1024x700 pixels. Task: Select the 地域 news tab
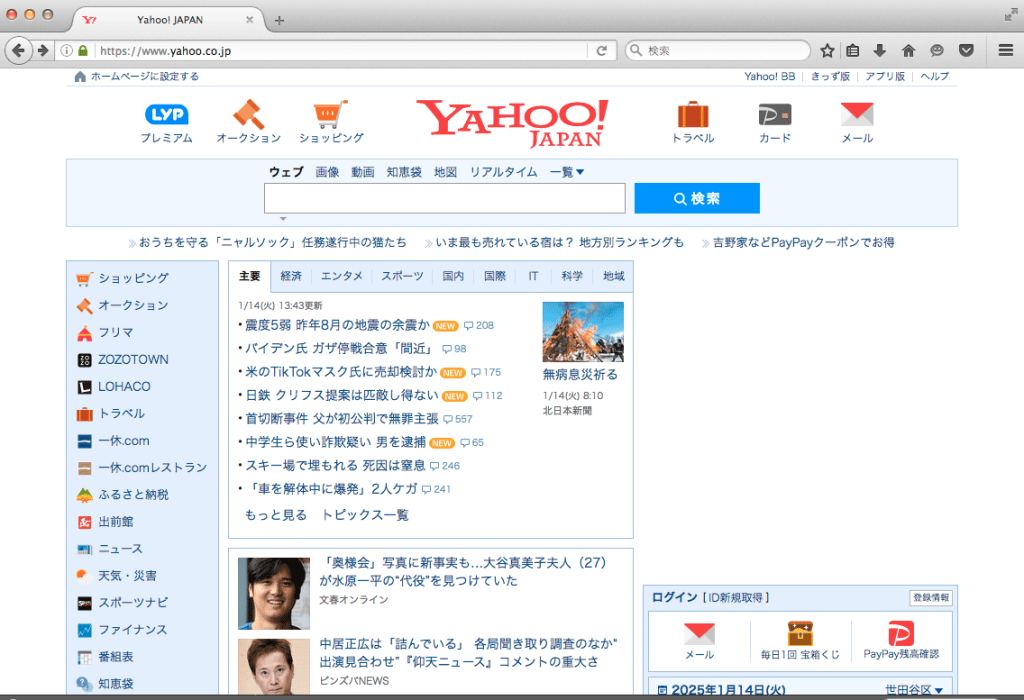pyautogui.click(x=614, y=276)
